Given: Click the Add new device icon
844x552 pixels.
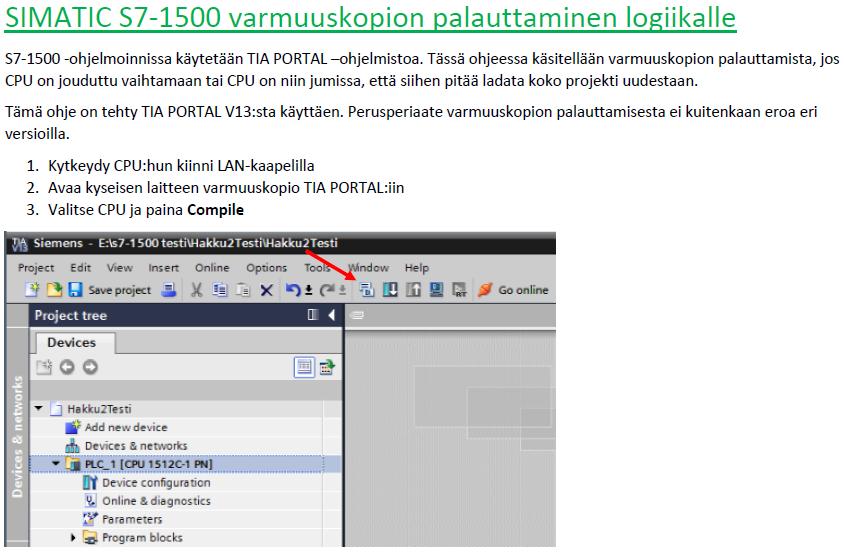Looking at the screenshot, I should (x=73, y=427).
